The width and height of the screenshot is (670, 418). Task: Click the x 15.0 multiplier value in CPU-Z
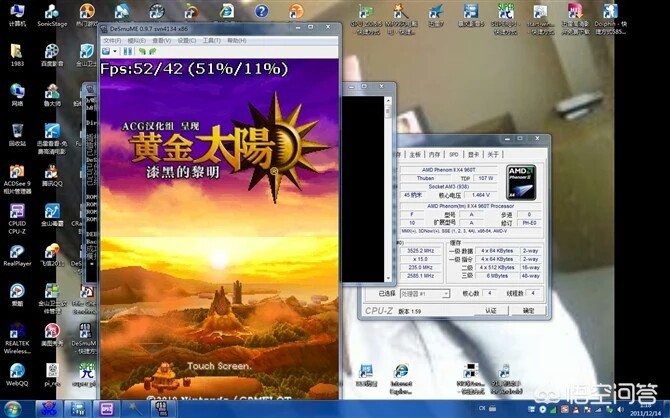(x=421, y=259)
